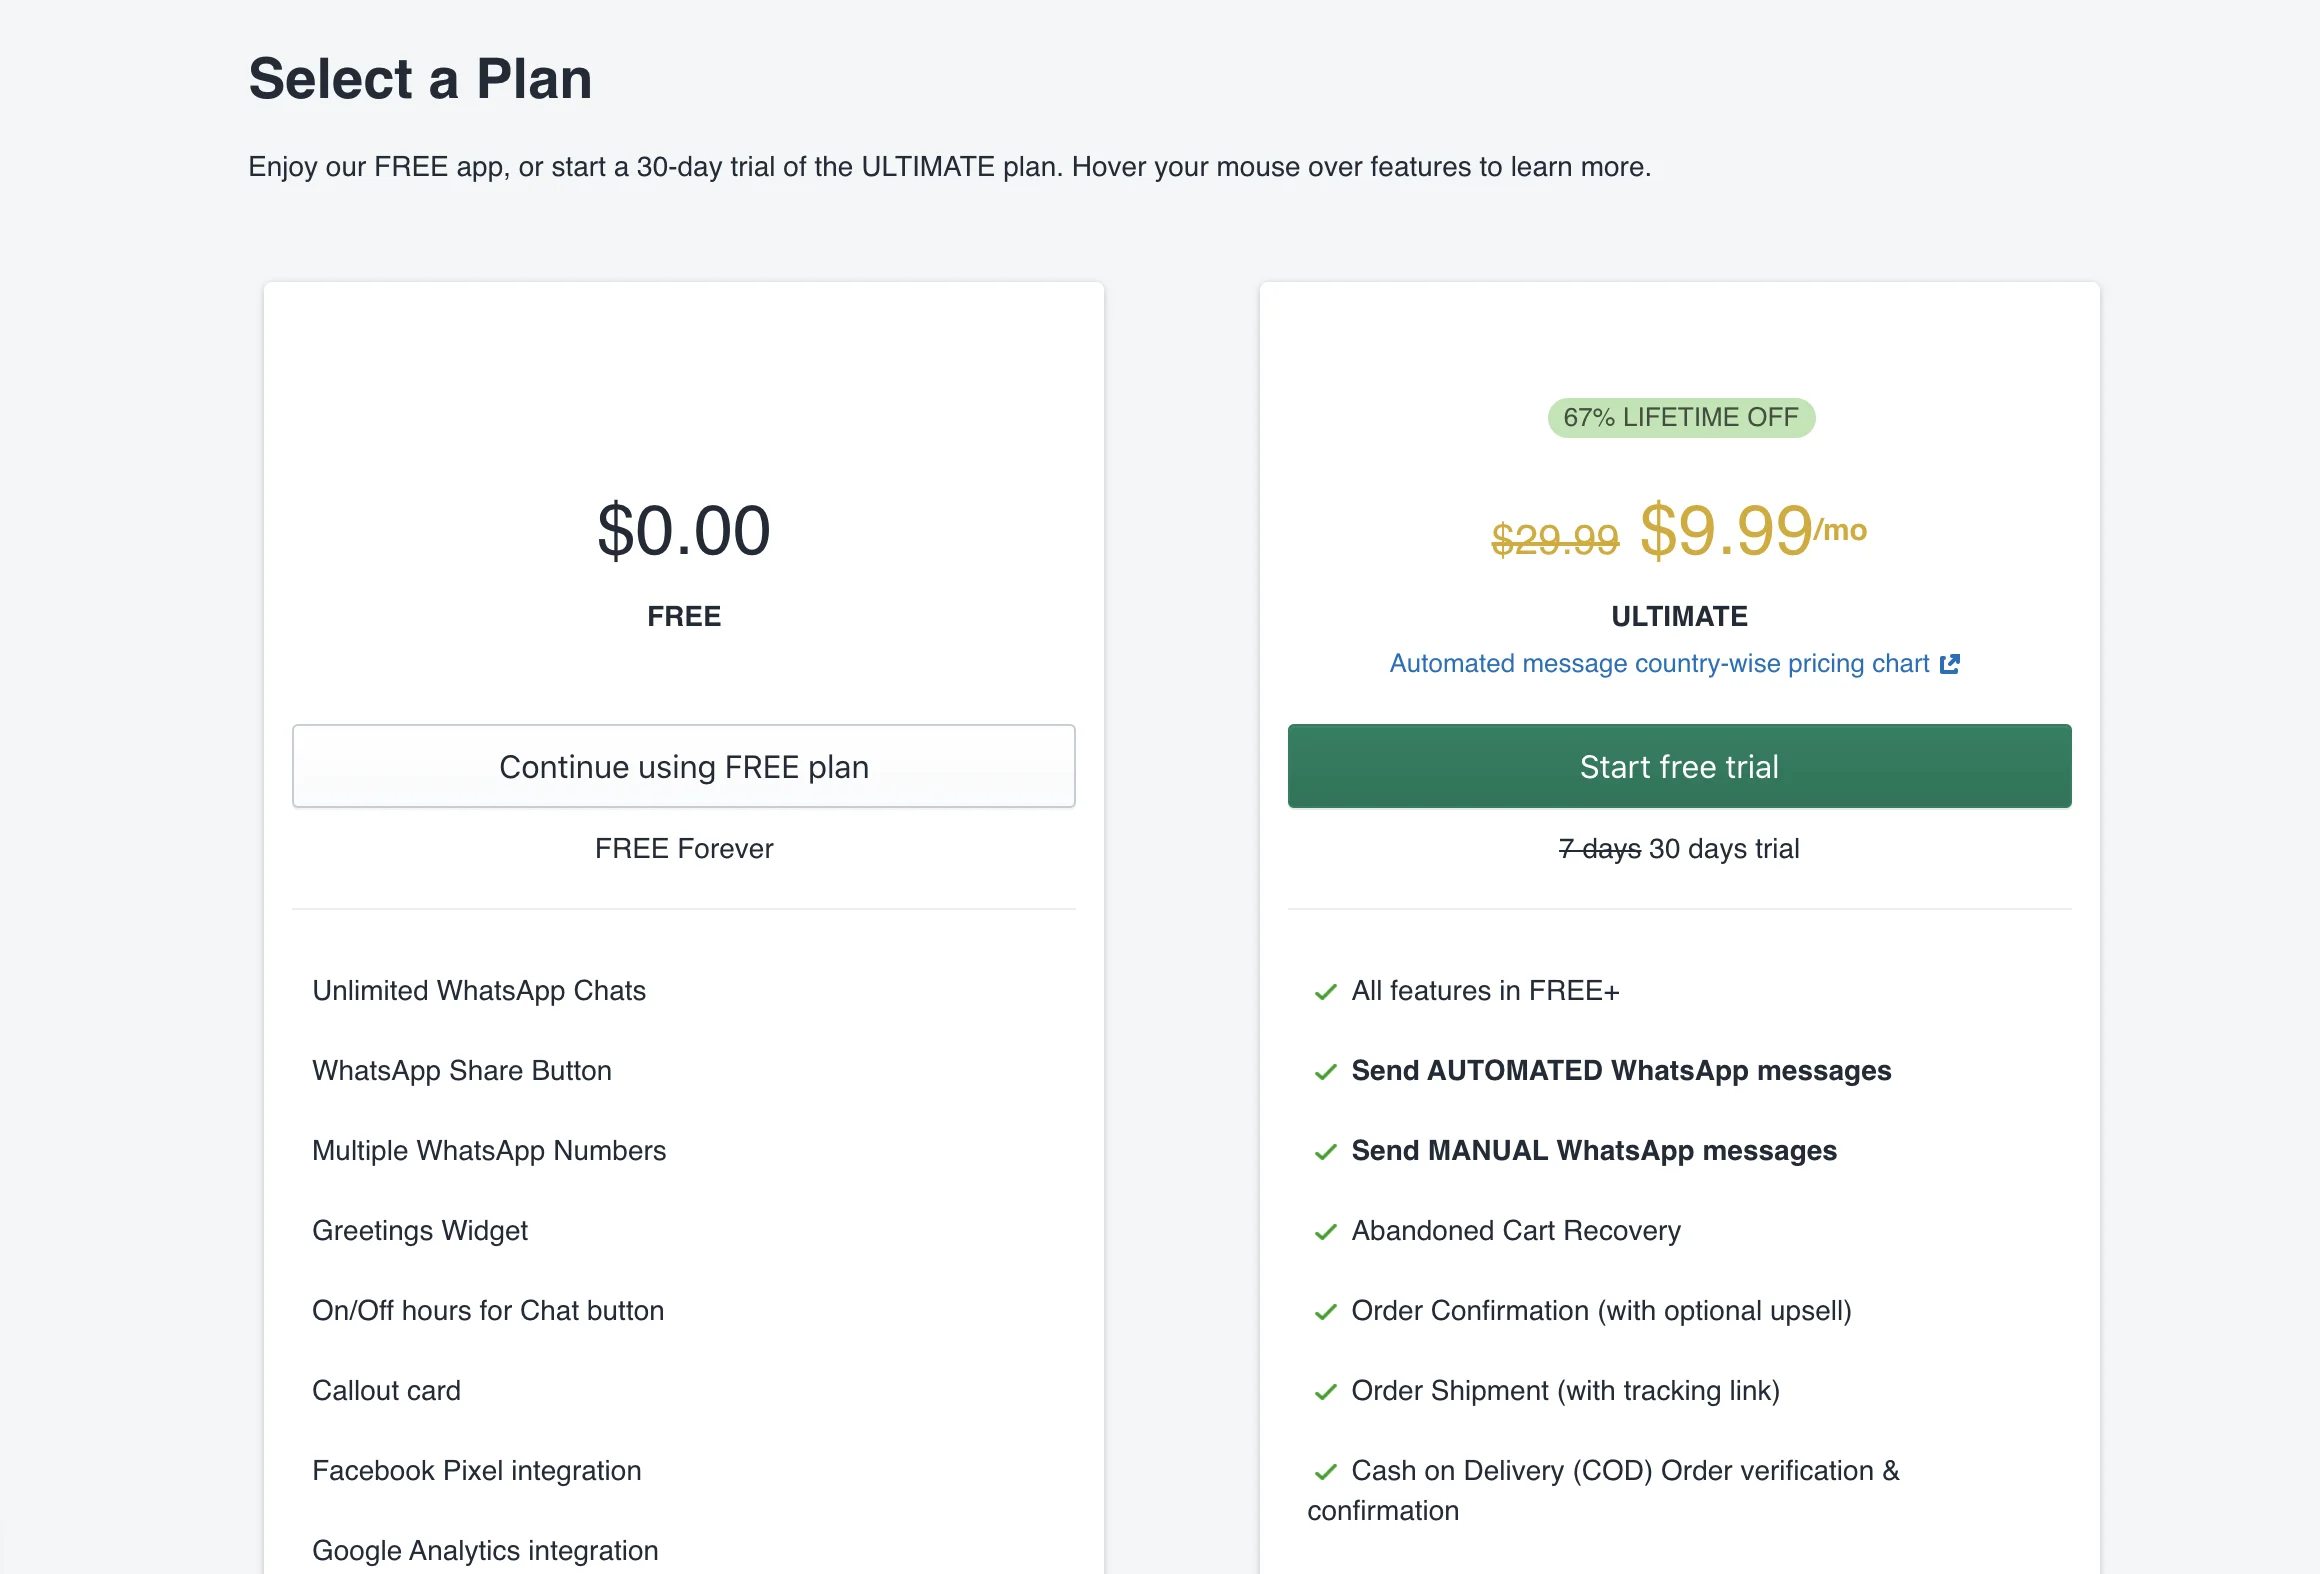The image size is (2320, 1574).
Task: Click On/Off hours for Chat button feature
Action: click(488, 1311)
